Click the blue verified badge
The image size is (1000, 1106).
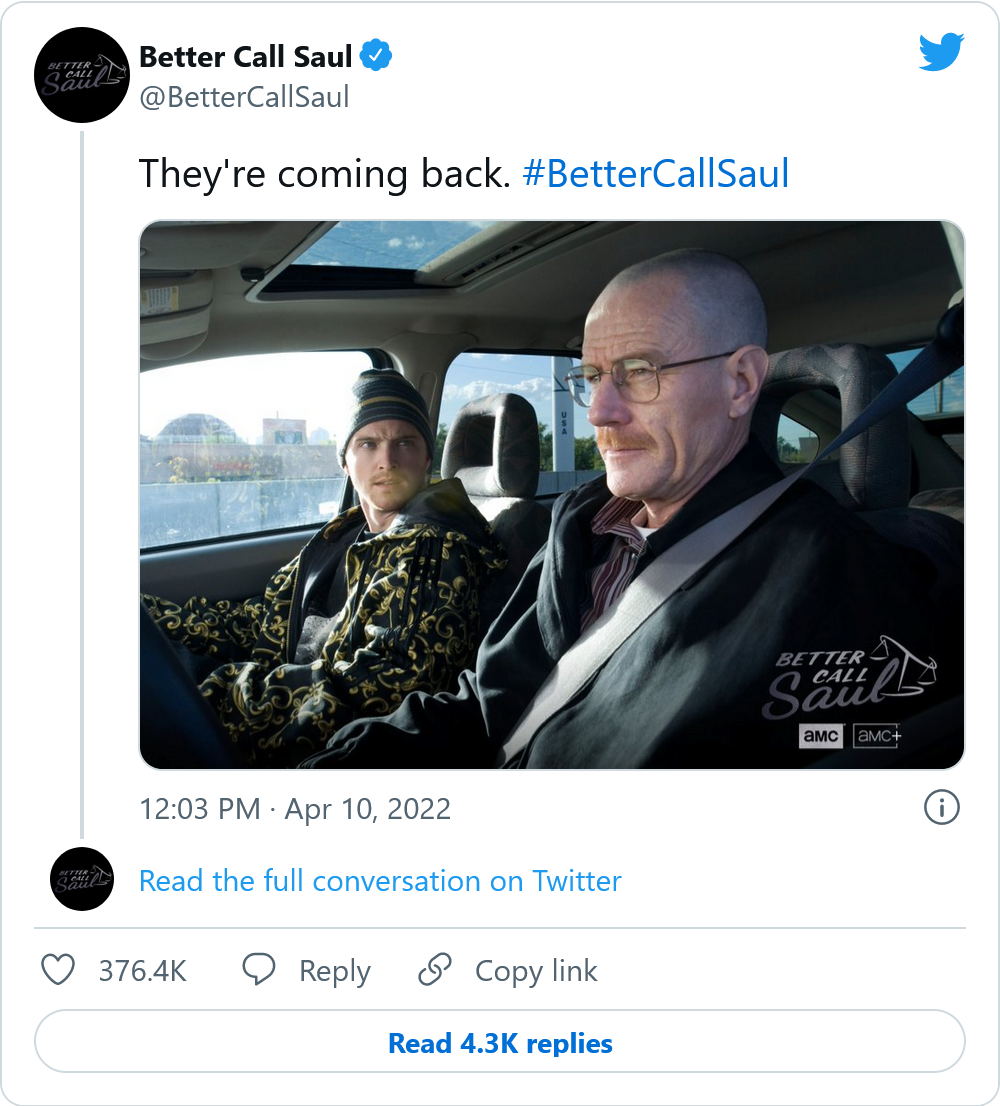pos(376,57)
